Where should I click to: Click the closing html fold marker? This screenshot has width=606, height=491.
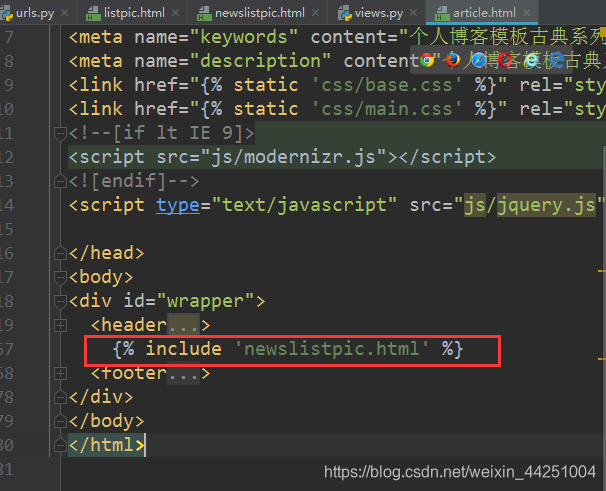pos(60,445)
